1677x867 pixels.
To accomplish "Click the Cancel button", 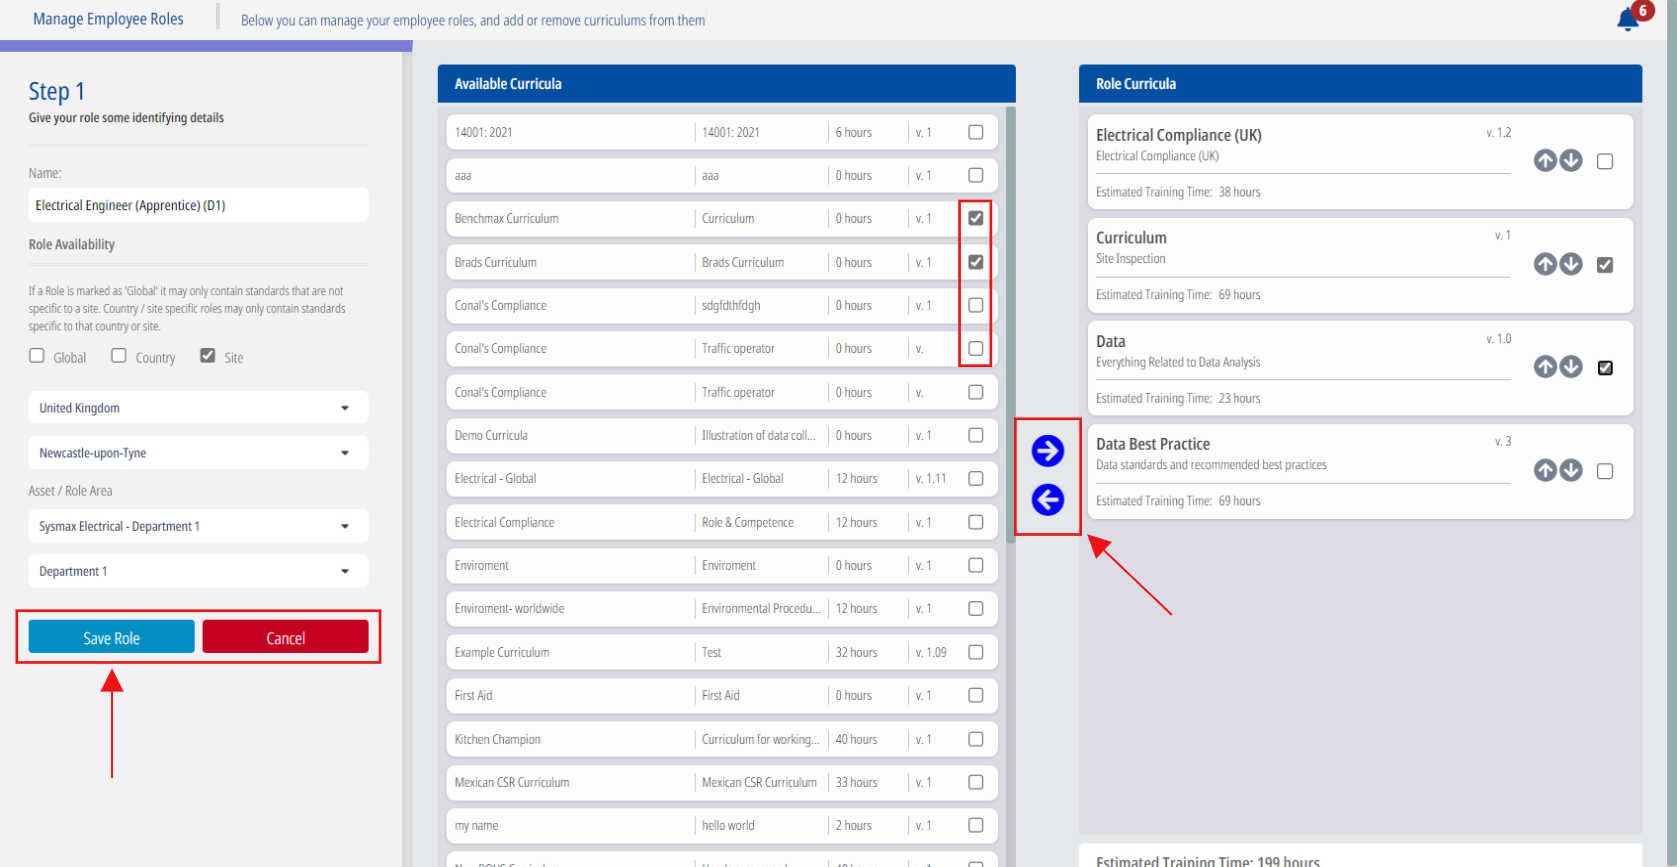I will pos(285,637).
